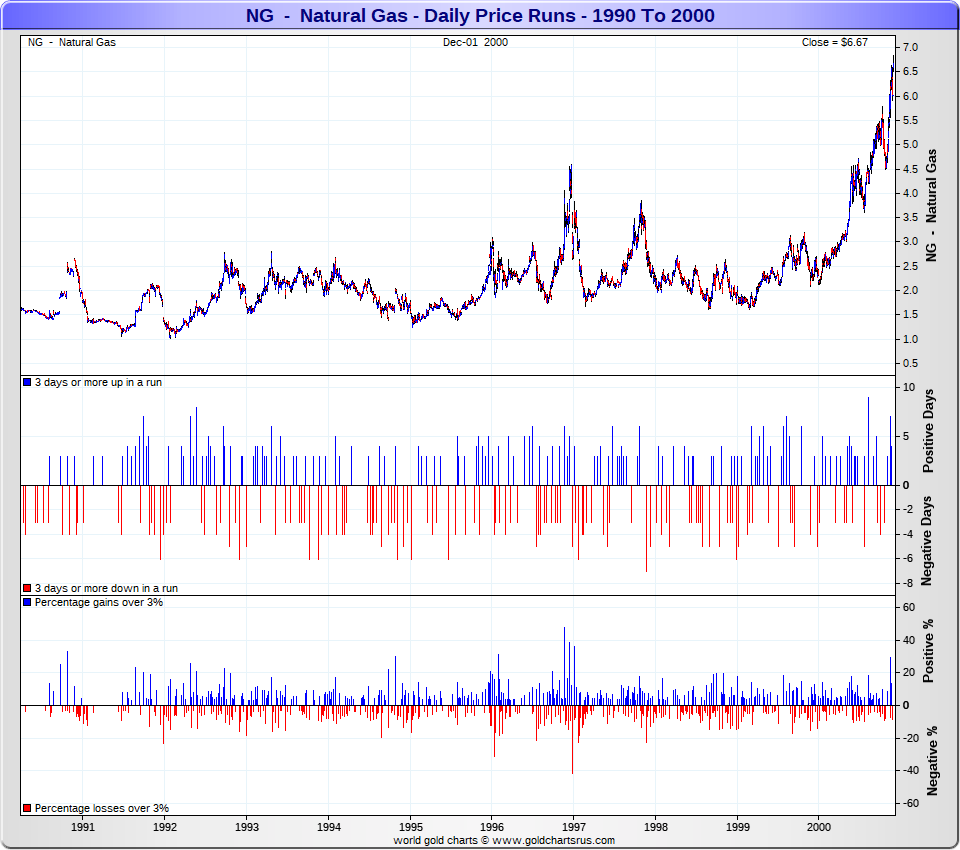Click the 'Percentage gains over 3%' legend text

coord(99,602)
